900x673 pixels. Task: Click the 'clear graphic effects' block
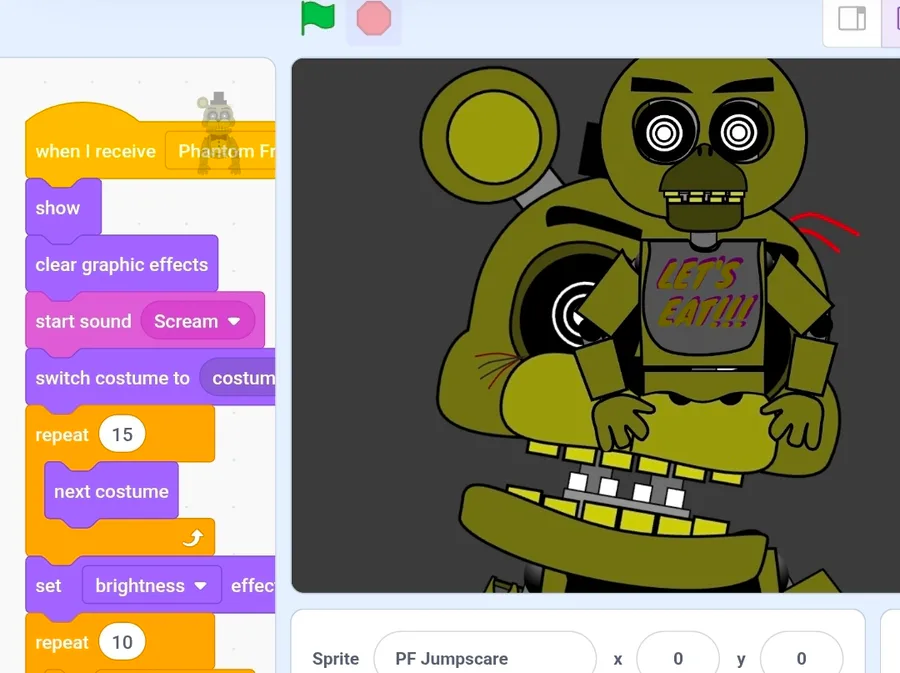pos(121,264)
